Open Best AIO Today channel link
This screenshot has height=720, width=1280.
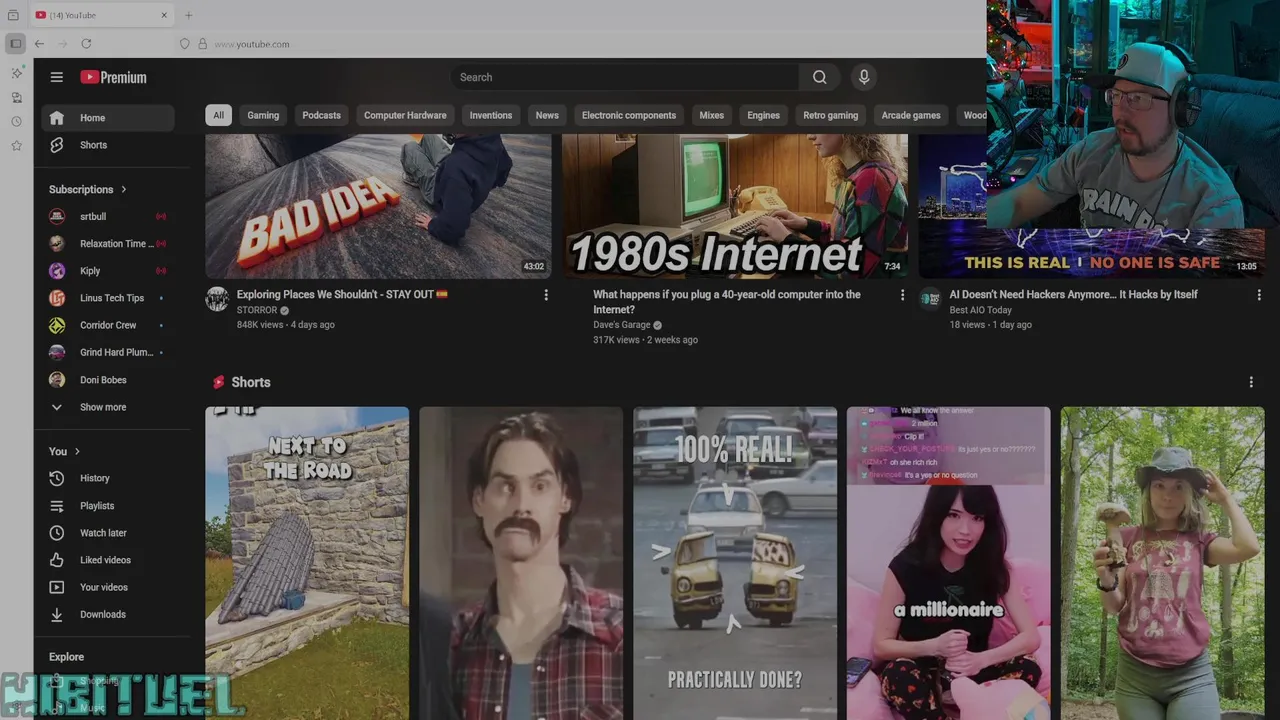click(980, 310)
